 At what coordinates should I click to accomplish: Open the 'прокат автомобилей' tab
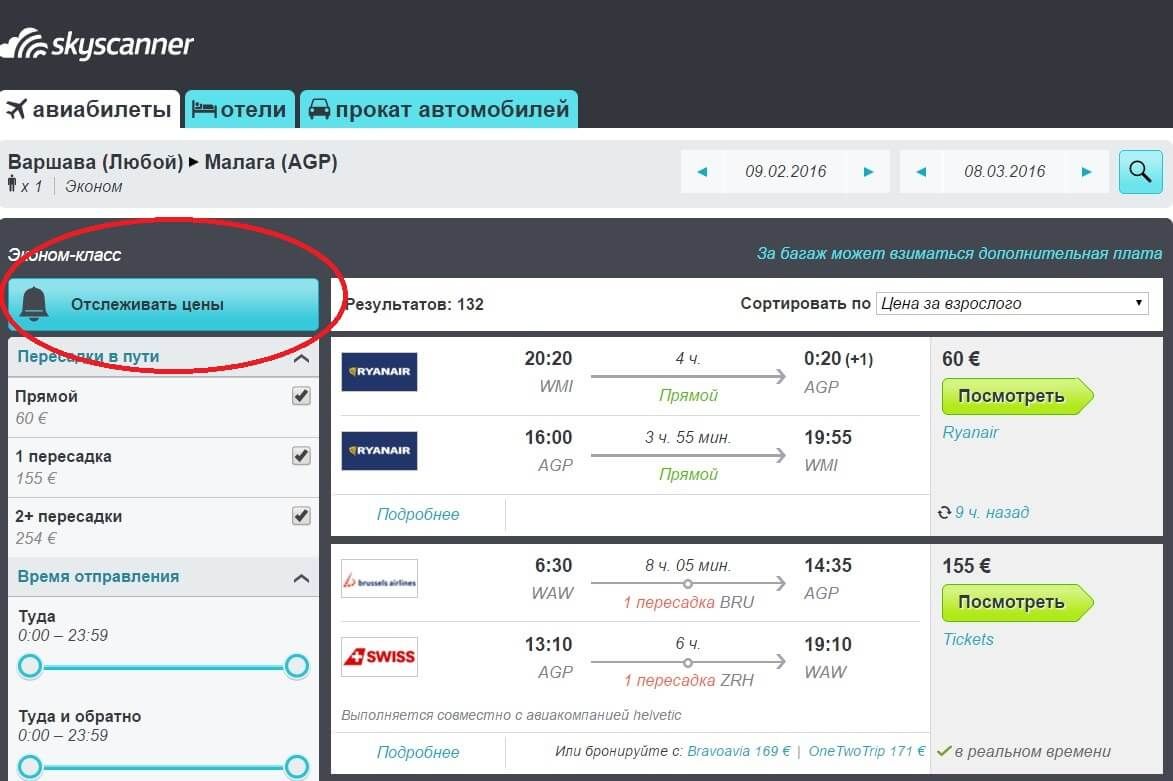click(439, 109)
